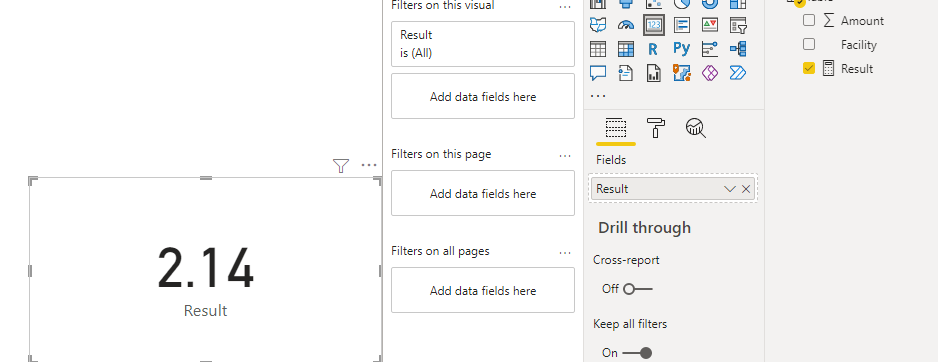This screenshot has height=362, width=938.
Task: Choose the Python visual icon
Action: (x=682, y=48)
